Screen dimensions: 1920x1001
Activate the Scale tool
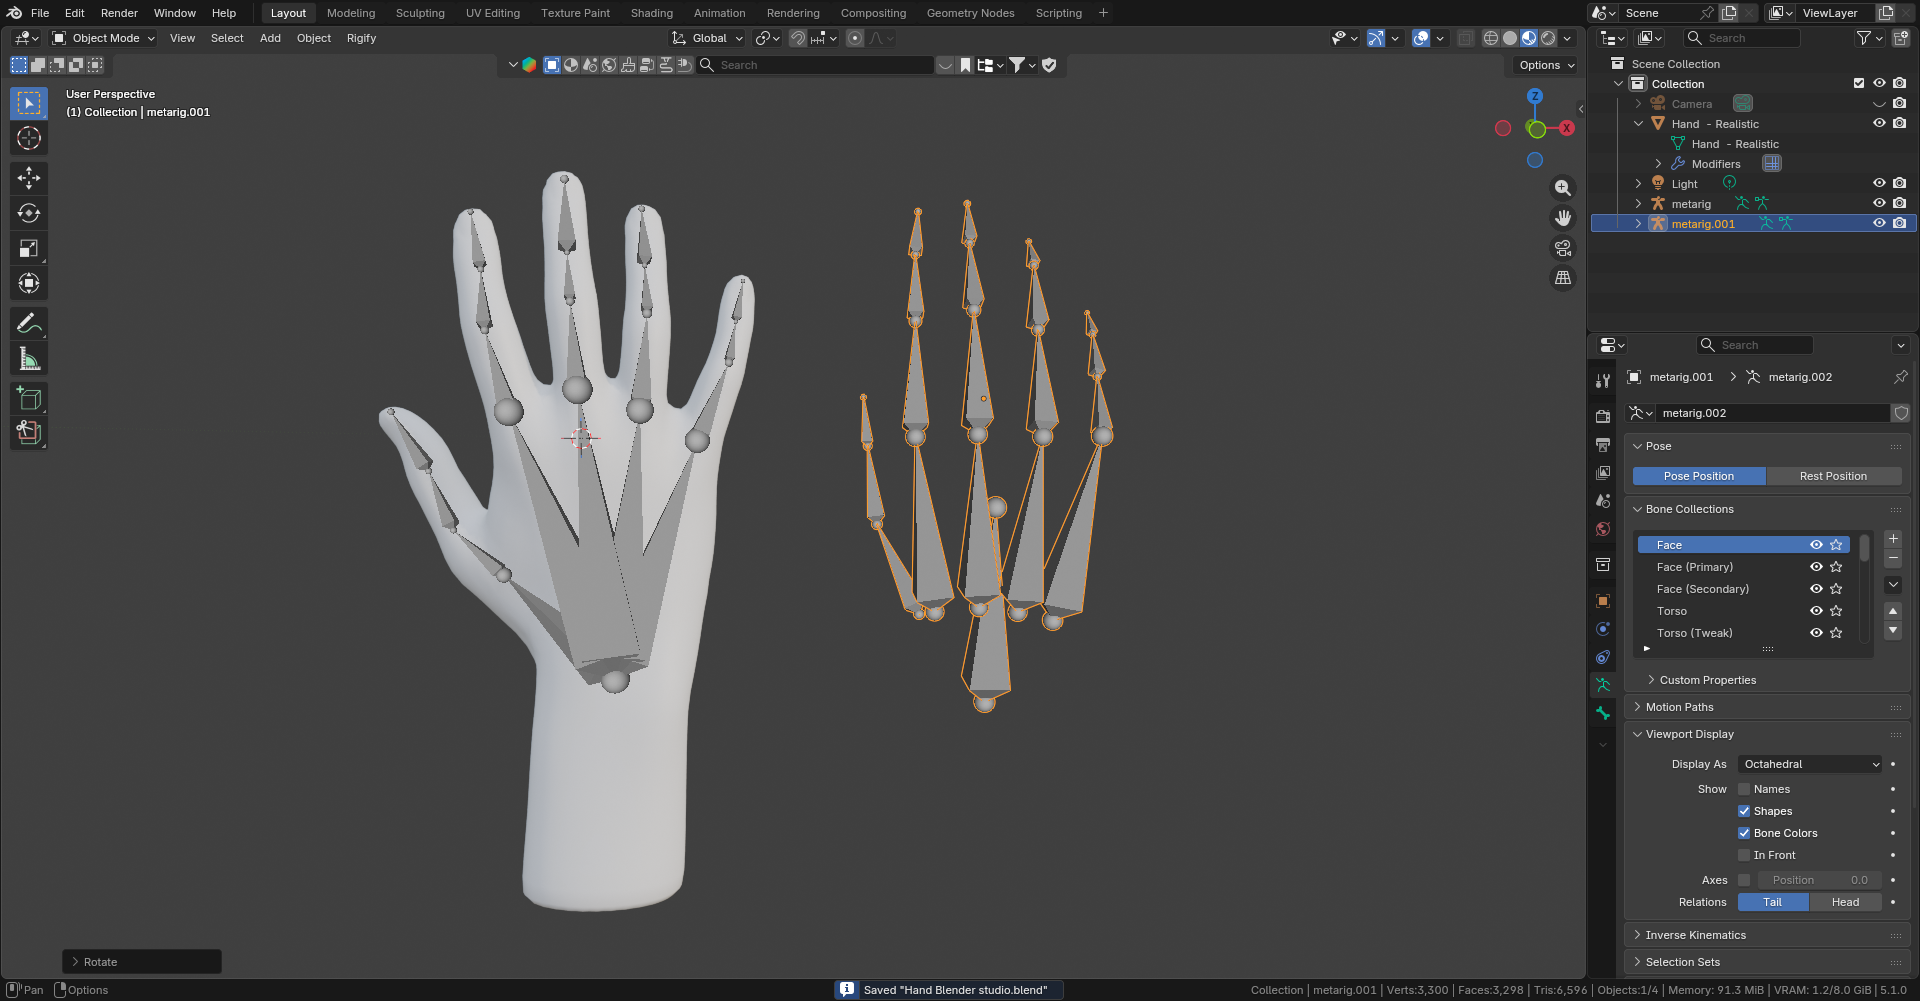coord(29,248)
